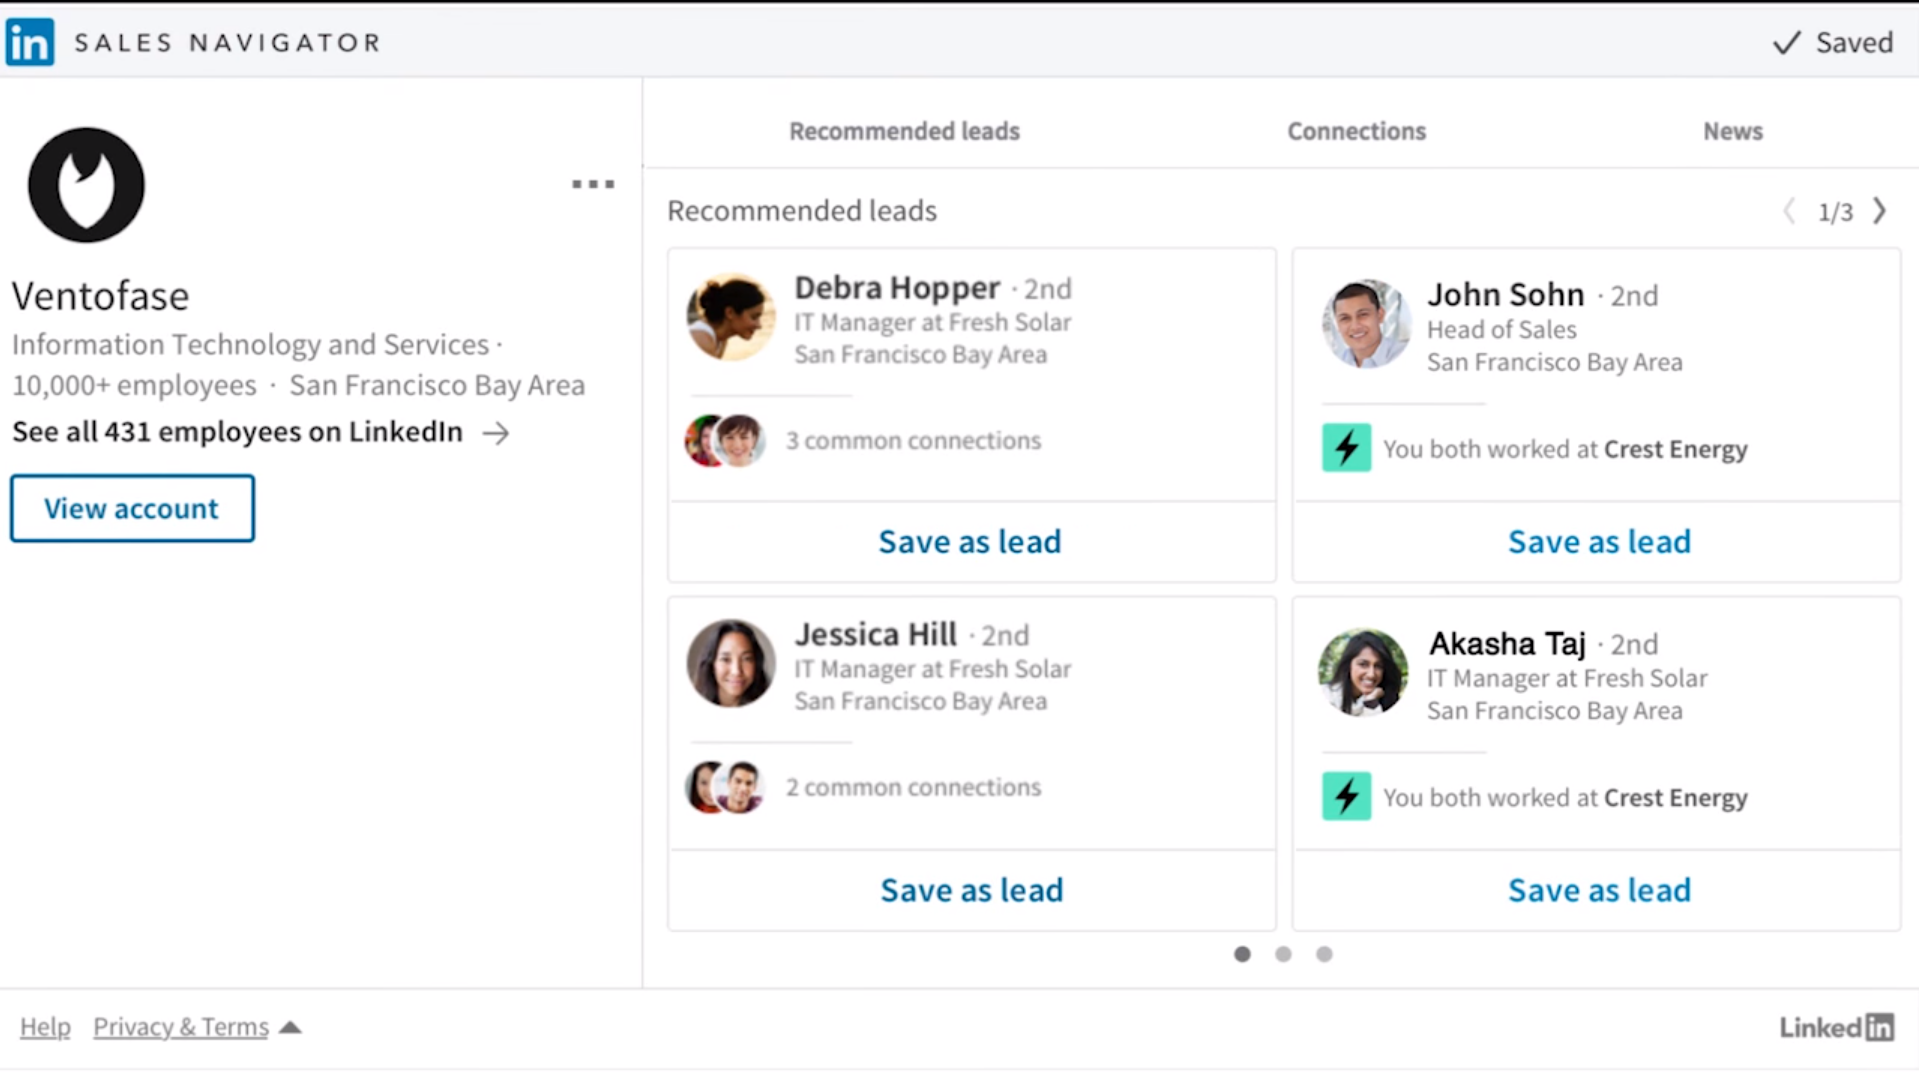Open the Help link
This screenshot has height=1079, width=1919.
45,1027
